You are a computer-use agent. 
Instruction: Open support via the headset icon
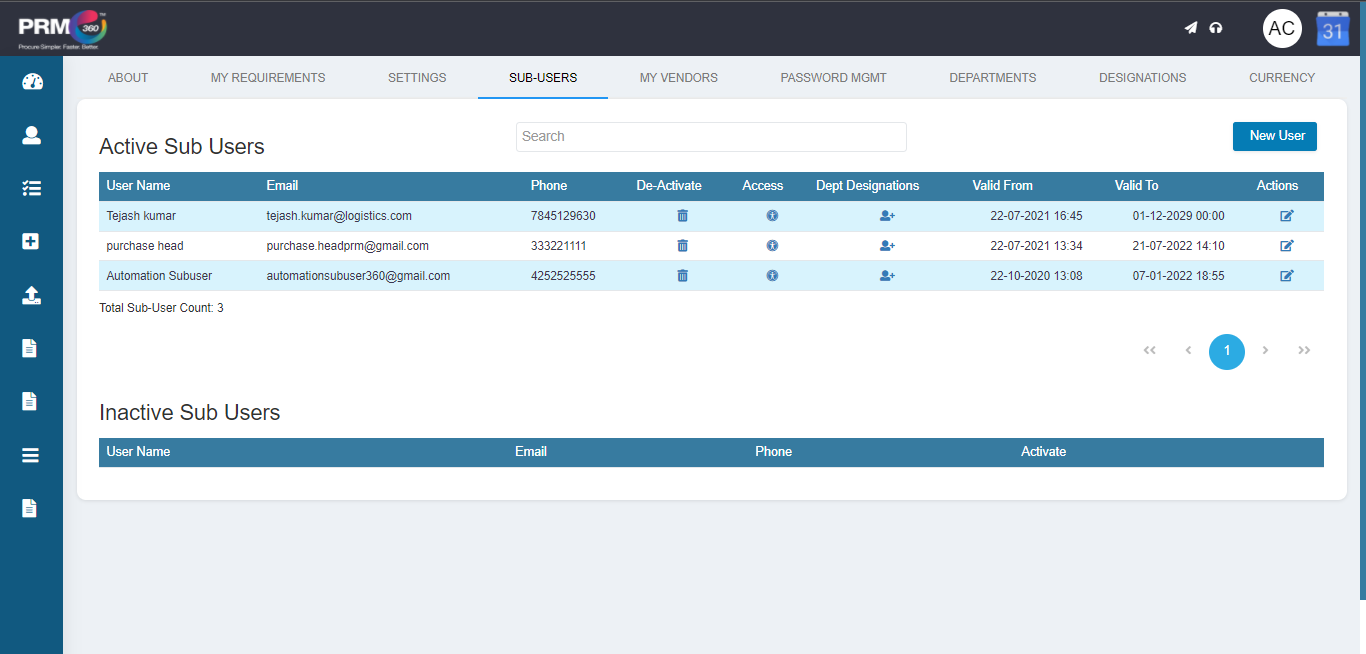[x=1216, y=28]
